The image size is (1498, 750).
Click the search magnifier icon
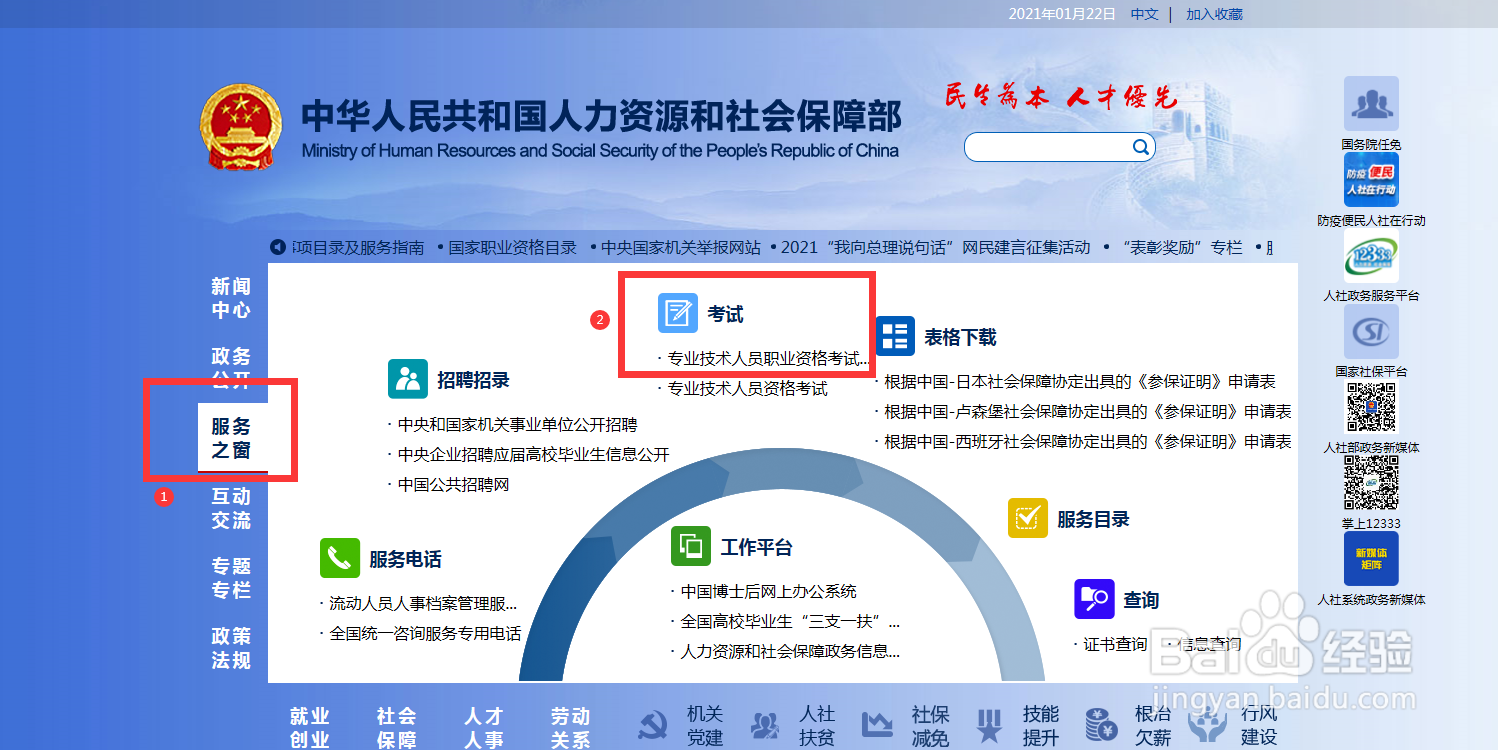pyautogui.click(x=1140, y=148)
